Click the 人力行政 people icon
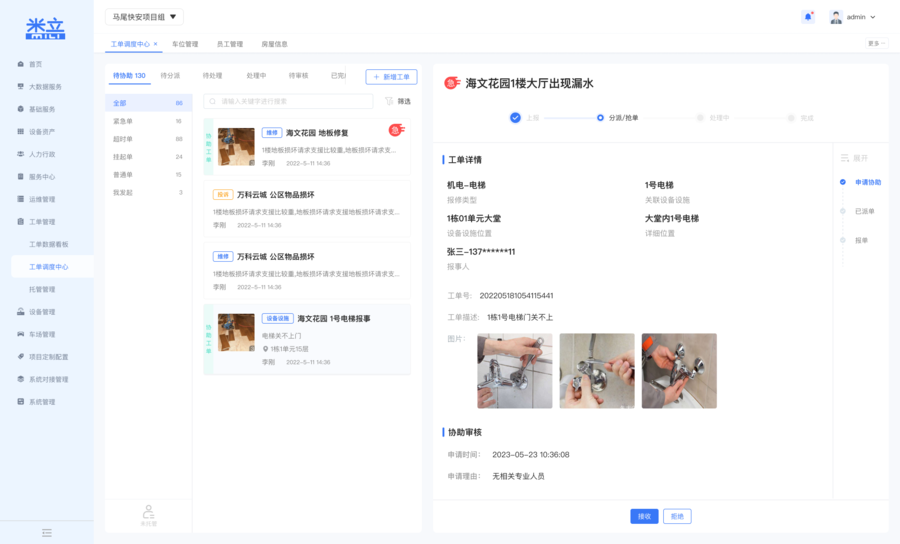This screenshot has width=900, height=544. (x=21, y=154)
